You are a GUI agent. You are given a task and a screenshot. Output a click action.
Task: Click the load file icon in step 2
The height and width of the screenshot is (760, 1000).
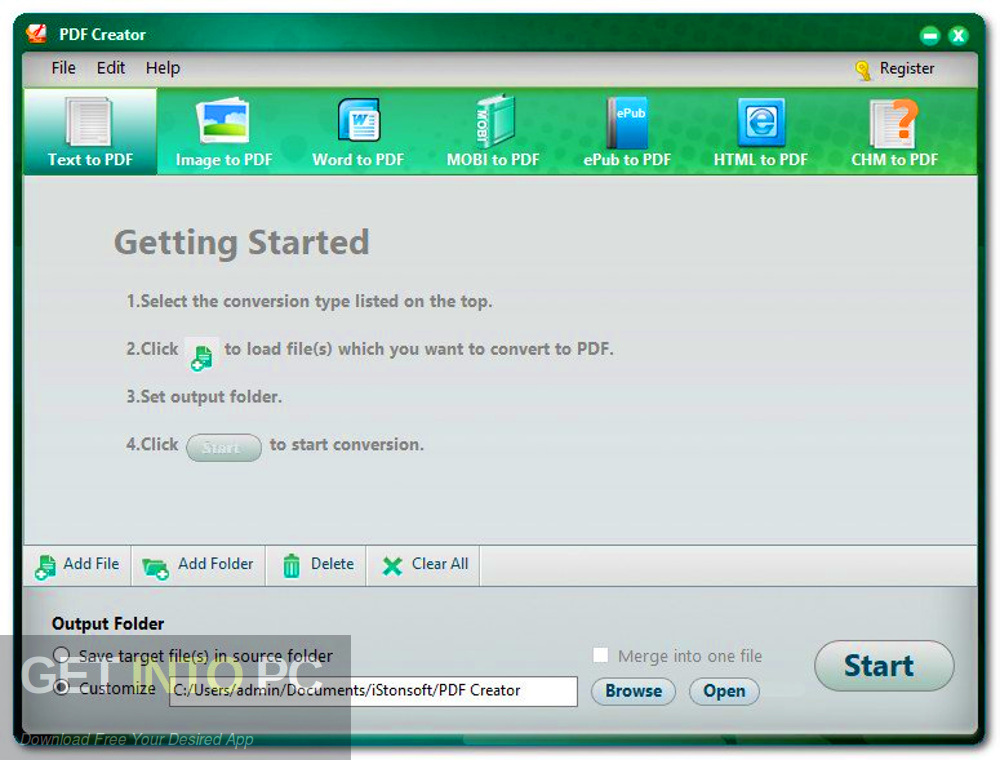(x=202, y=355)
